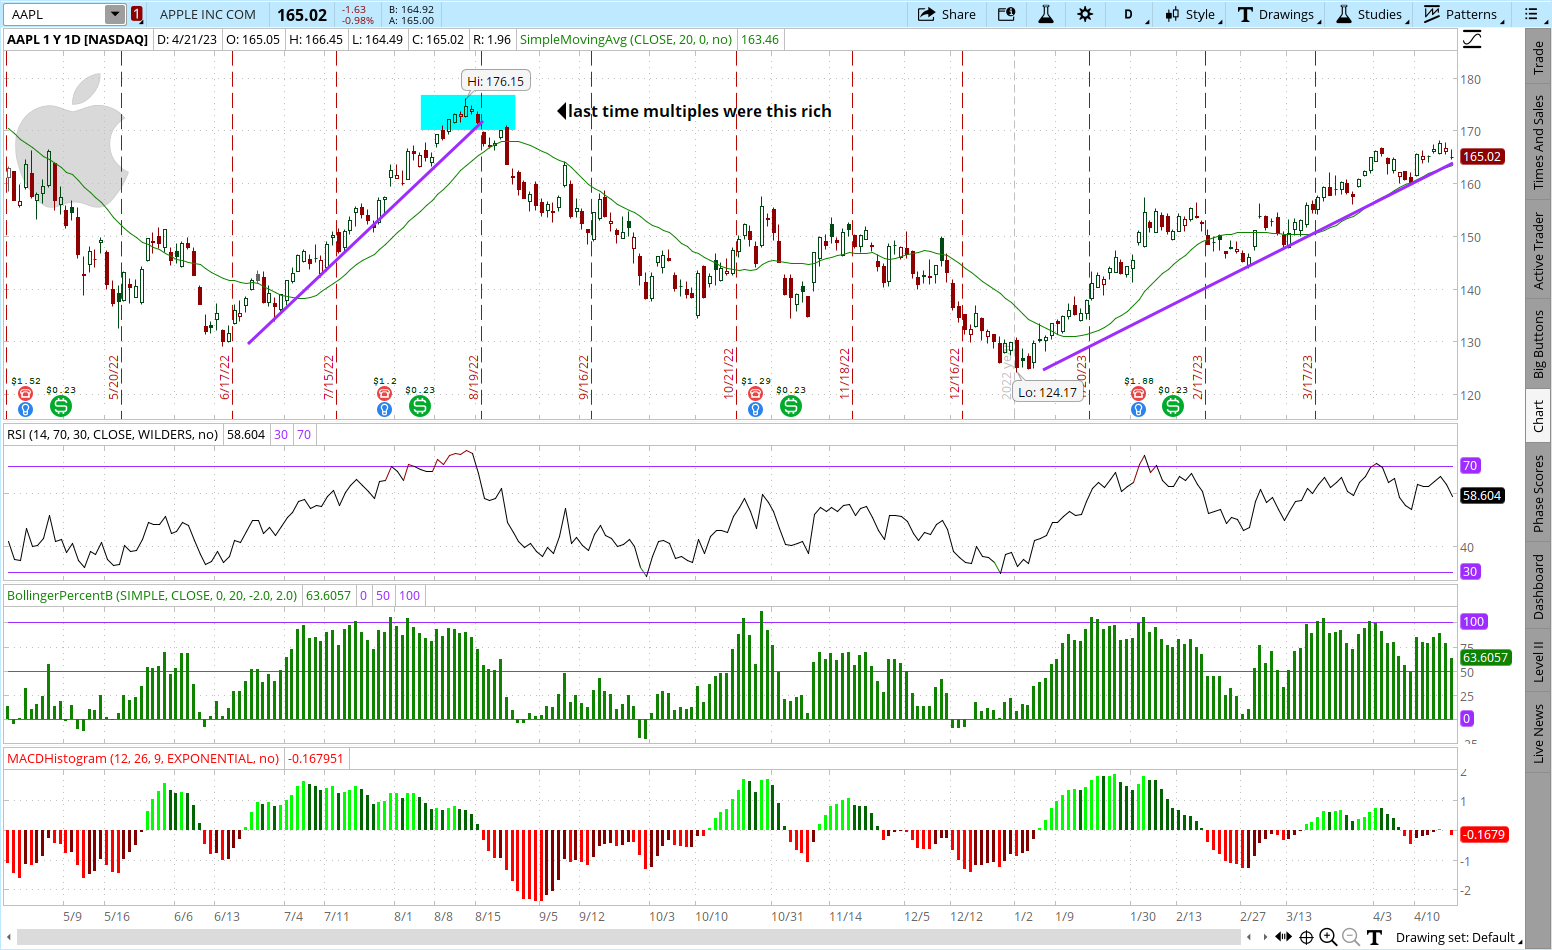Open the Patterns dropdown menu

(x=1463, y=14)
